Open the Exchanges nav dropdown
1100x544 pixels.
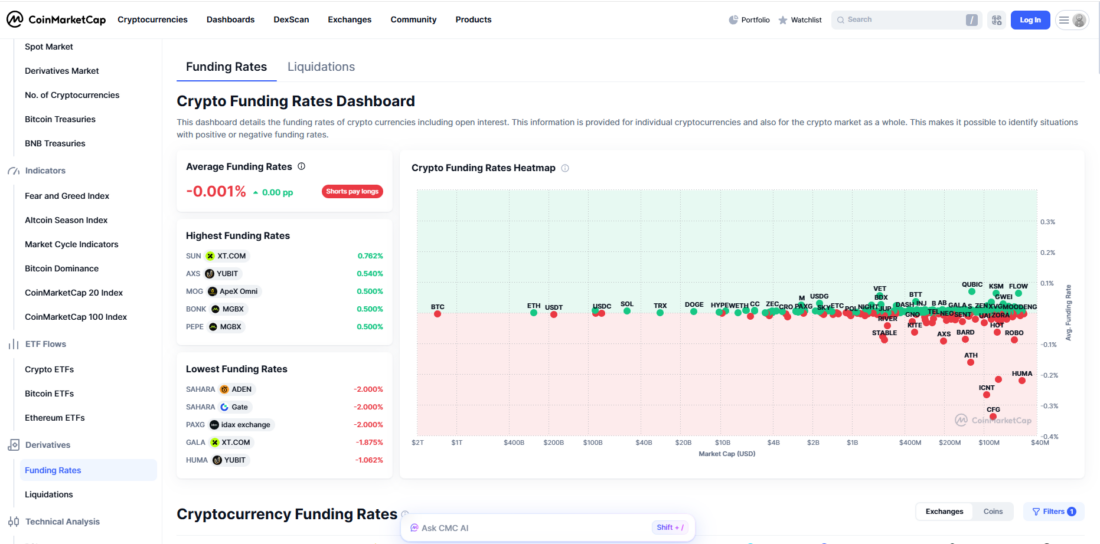pyautogui.click(x=349, y=20)
